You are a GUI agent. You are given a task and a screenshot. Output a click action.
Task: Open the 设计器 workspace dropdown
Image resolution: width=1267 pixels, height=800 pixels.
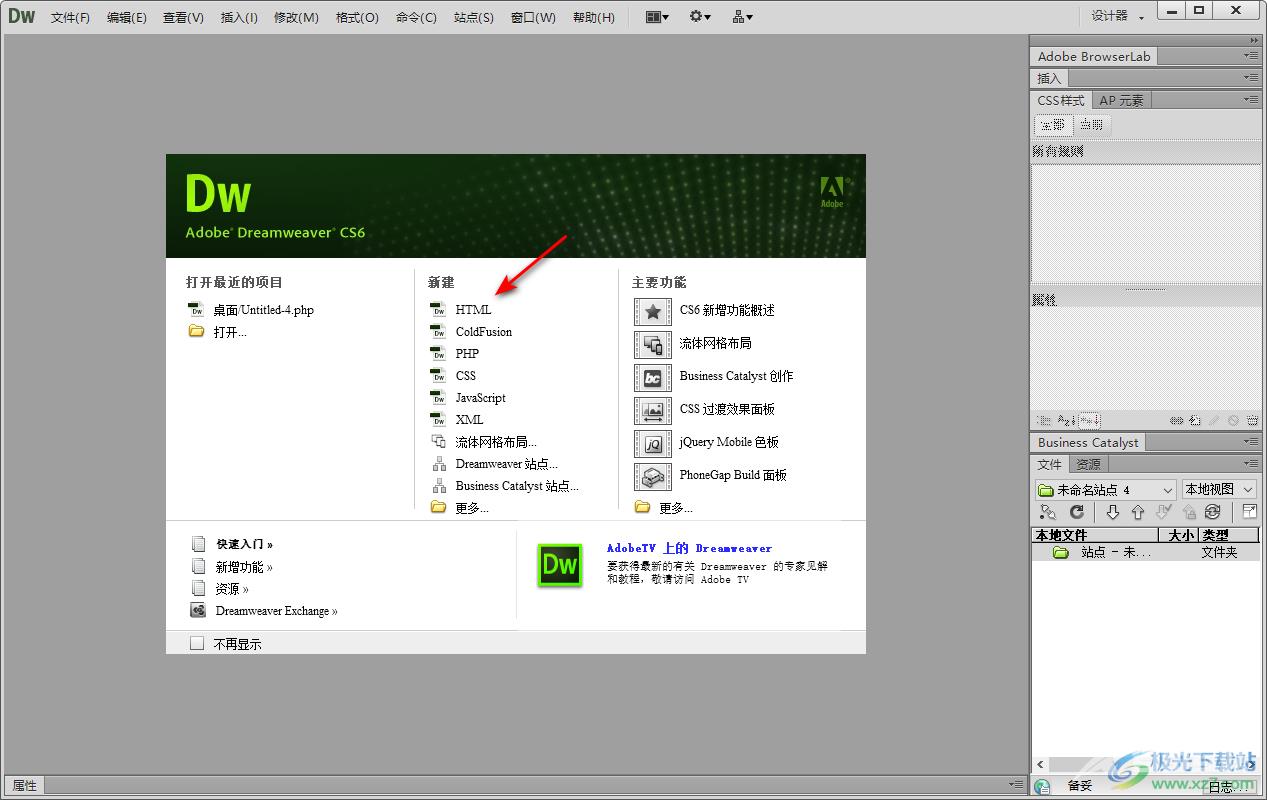[1118, 16]
